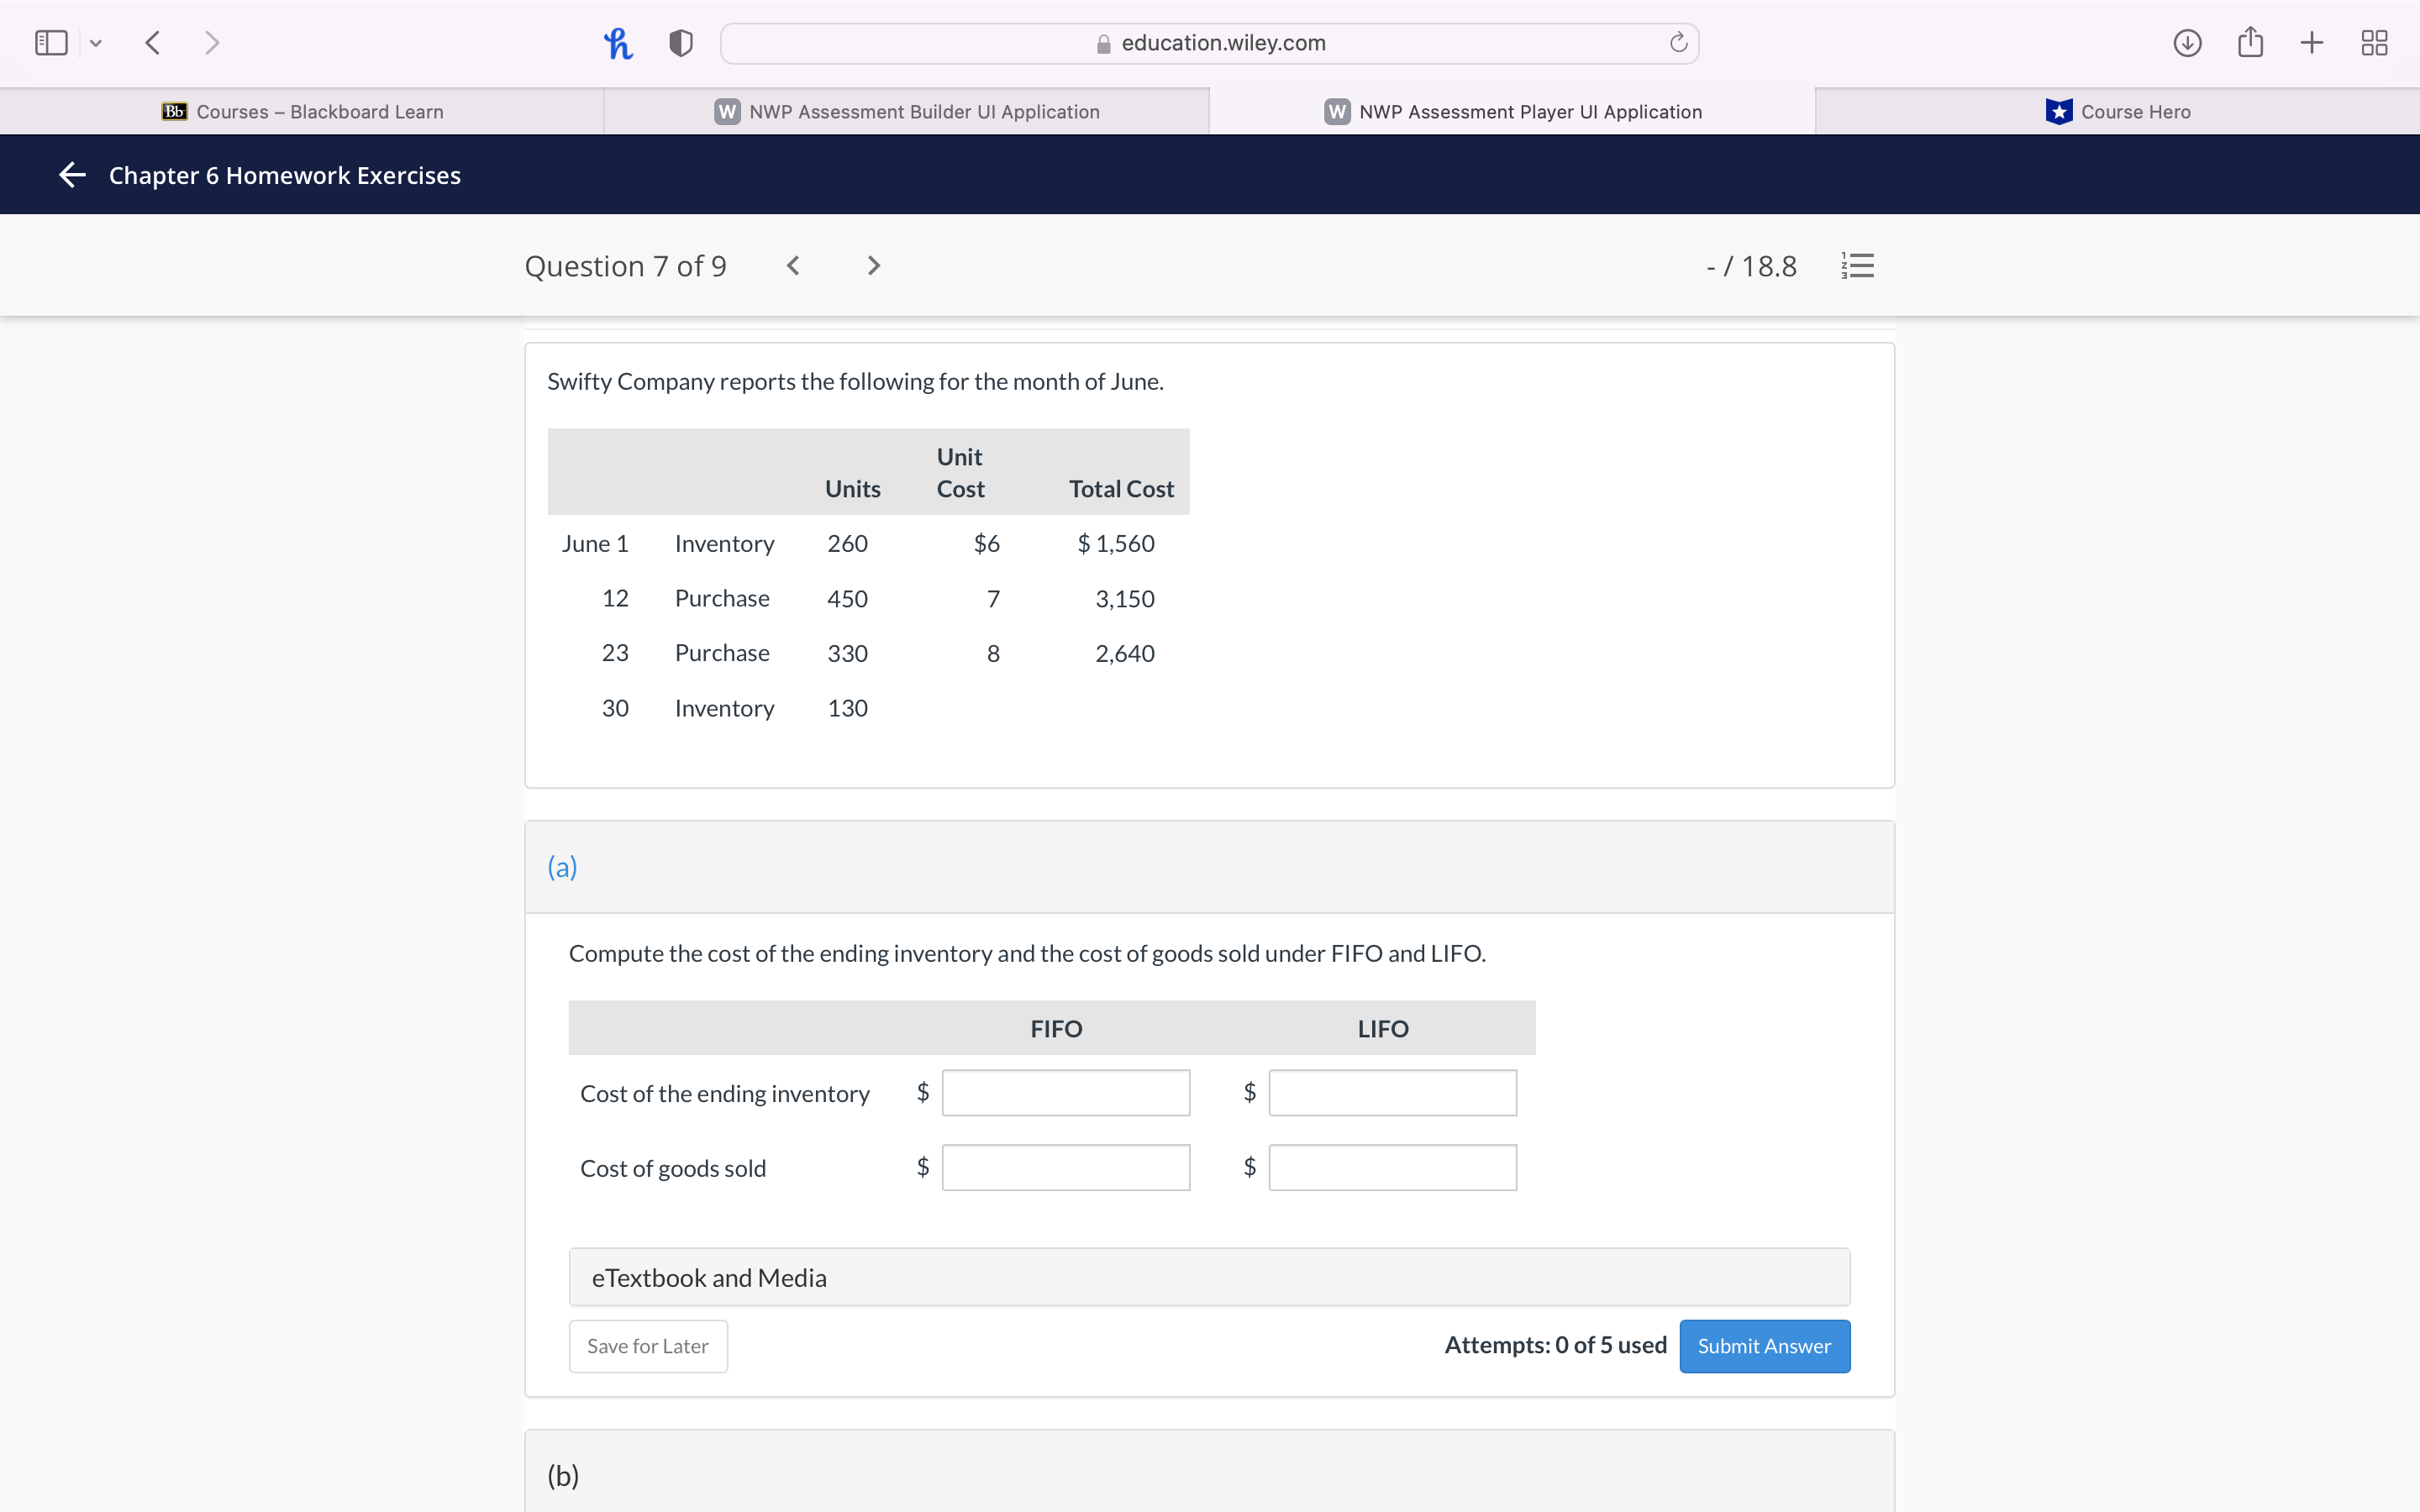This screenshot has height=1512, width=2420.
Task: Open the Safari downloads icon
Action: 2187,43
